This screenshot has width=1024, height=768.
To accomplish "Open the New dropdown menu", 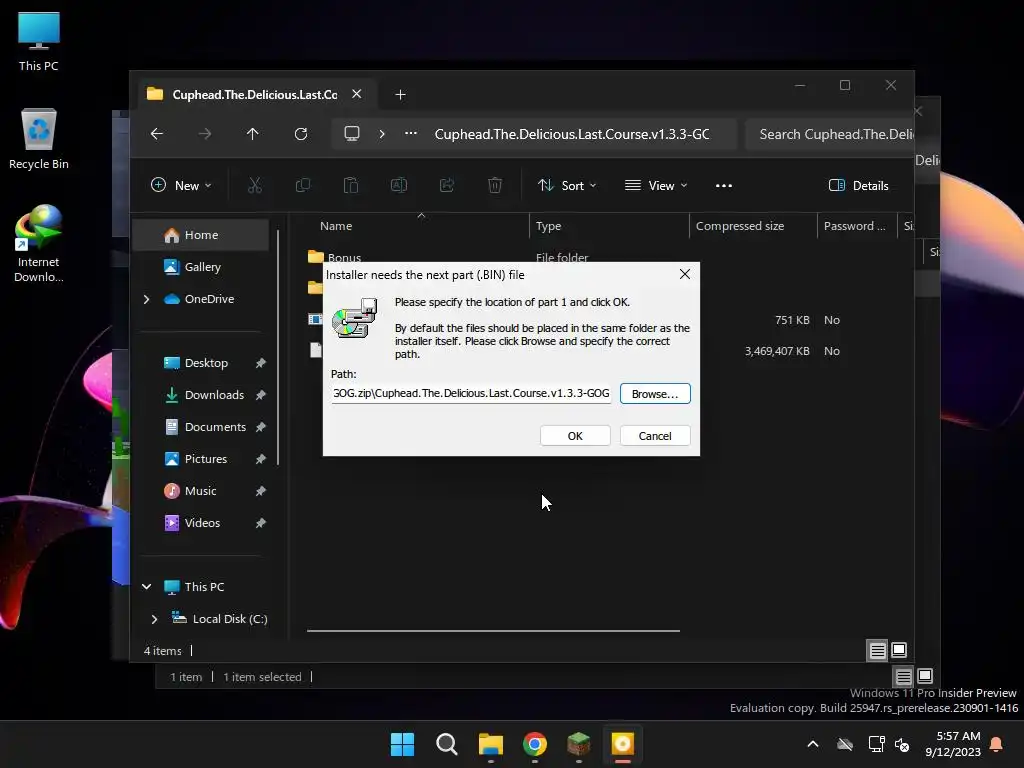I will coord(181,185).
